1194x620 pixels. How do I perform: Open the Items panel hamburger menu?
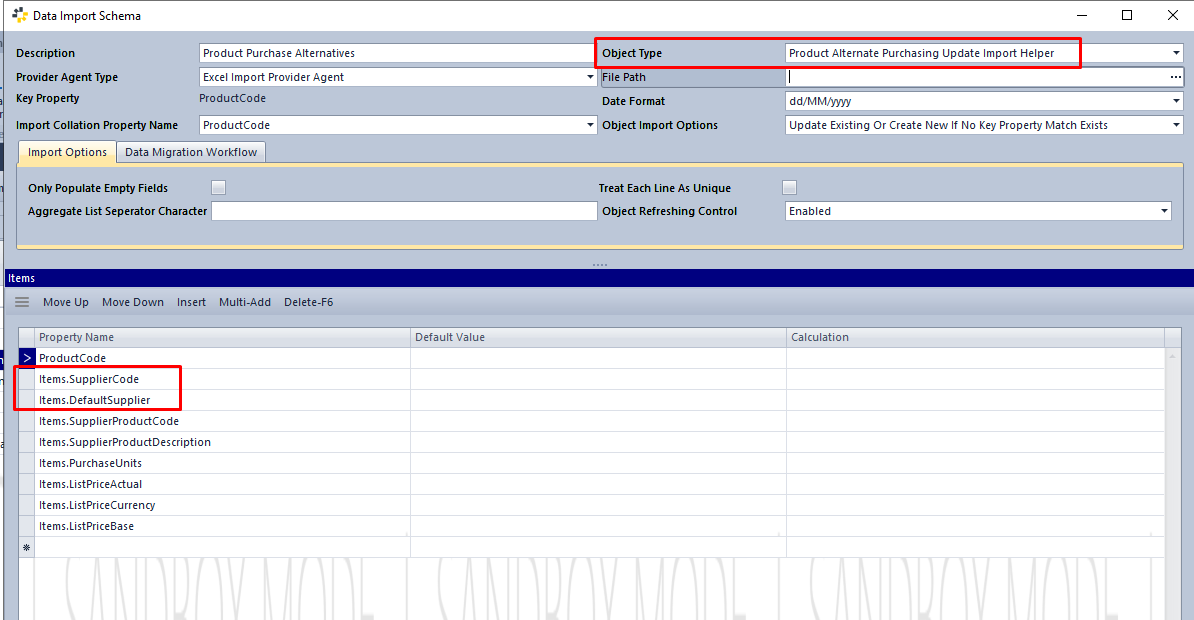pyautogui.click(x=21, y=301)
